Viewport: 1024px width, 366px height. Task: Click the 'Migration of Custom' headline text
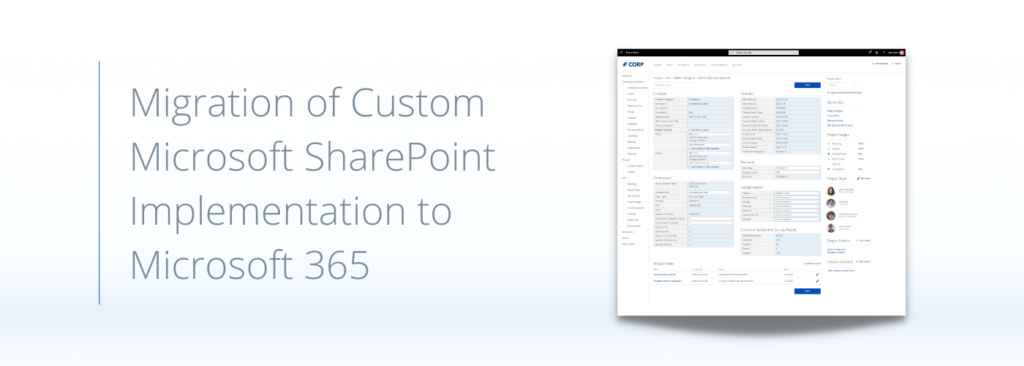pyautogui.click(x=307, y=103)
